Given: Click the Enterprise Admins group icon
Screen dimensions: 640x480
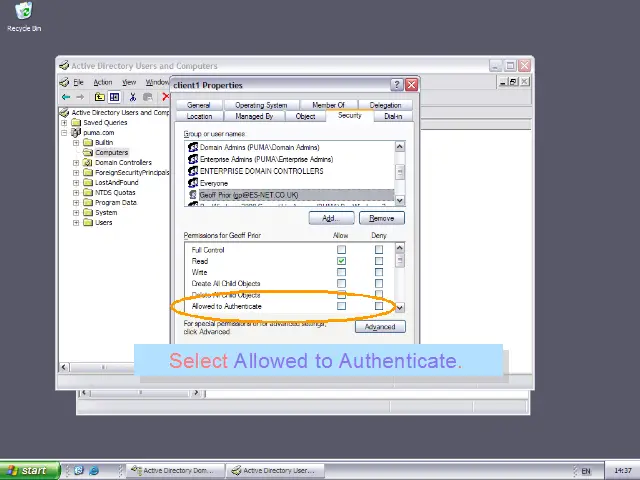Looking at the screenshot, I should tap(193, 159).
